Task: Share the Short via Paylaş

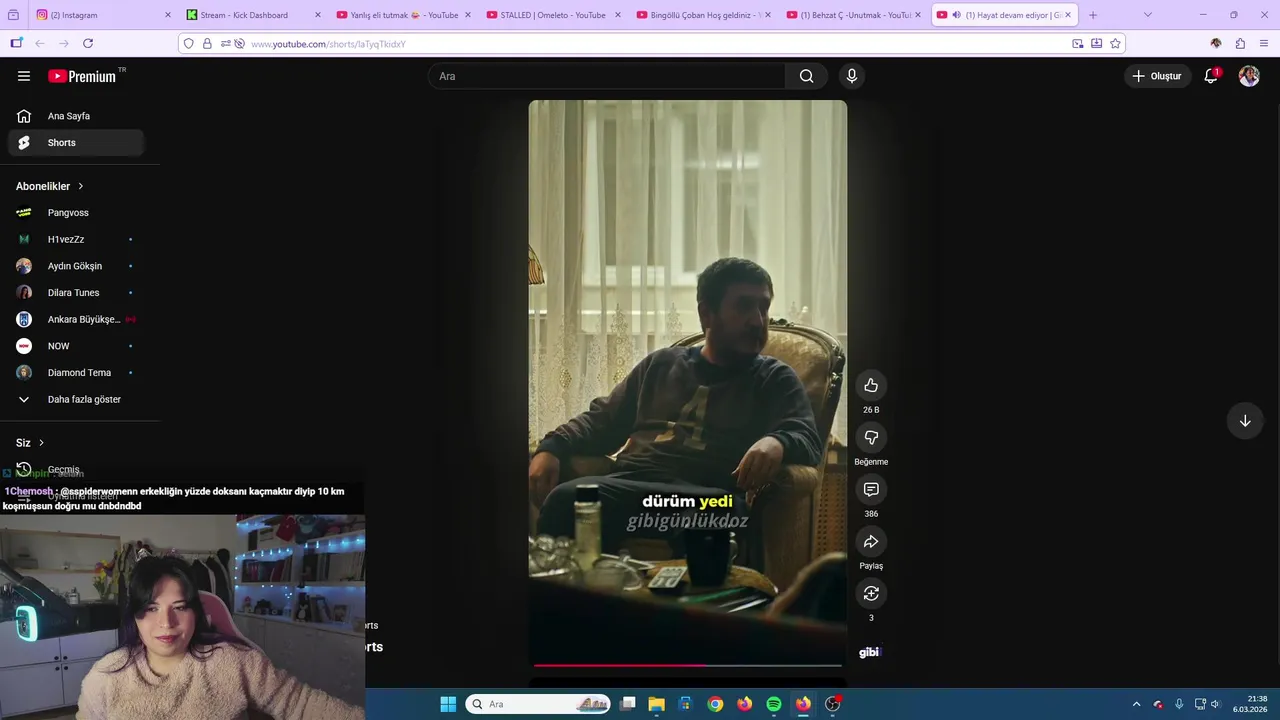Action: (871, 542)
